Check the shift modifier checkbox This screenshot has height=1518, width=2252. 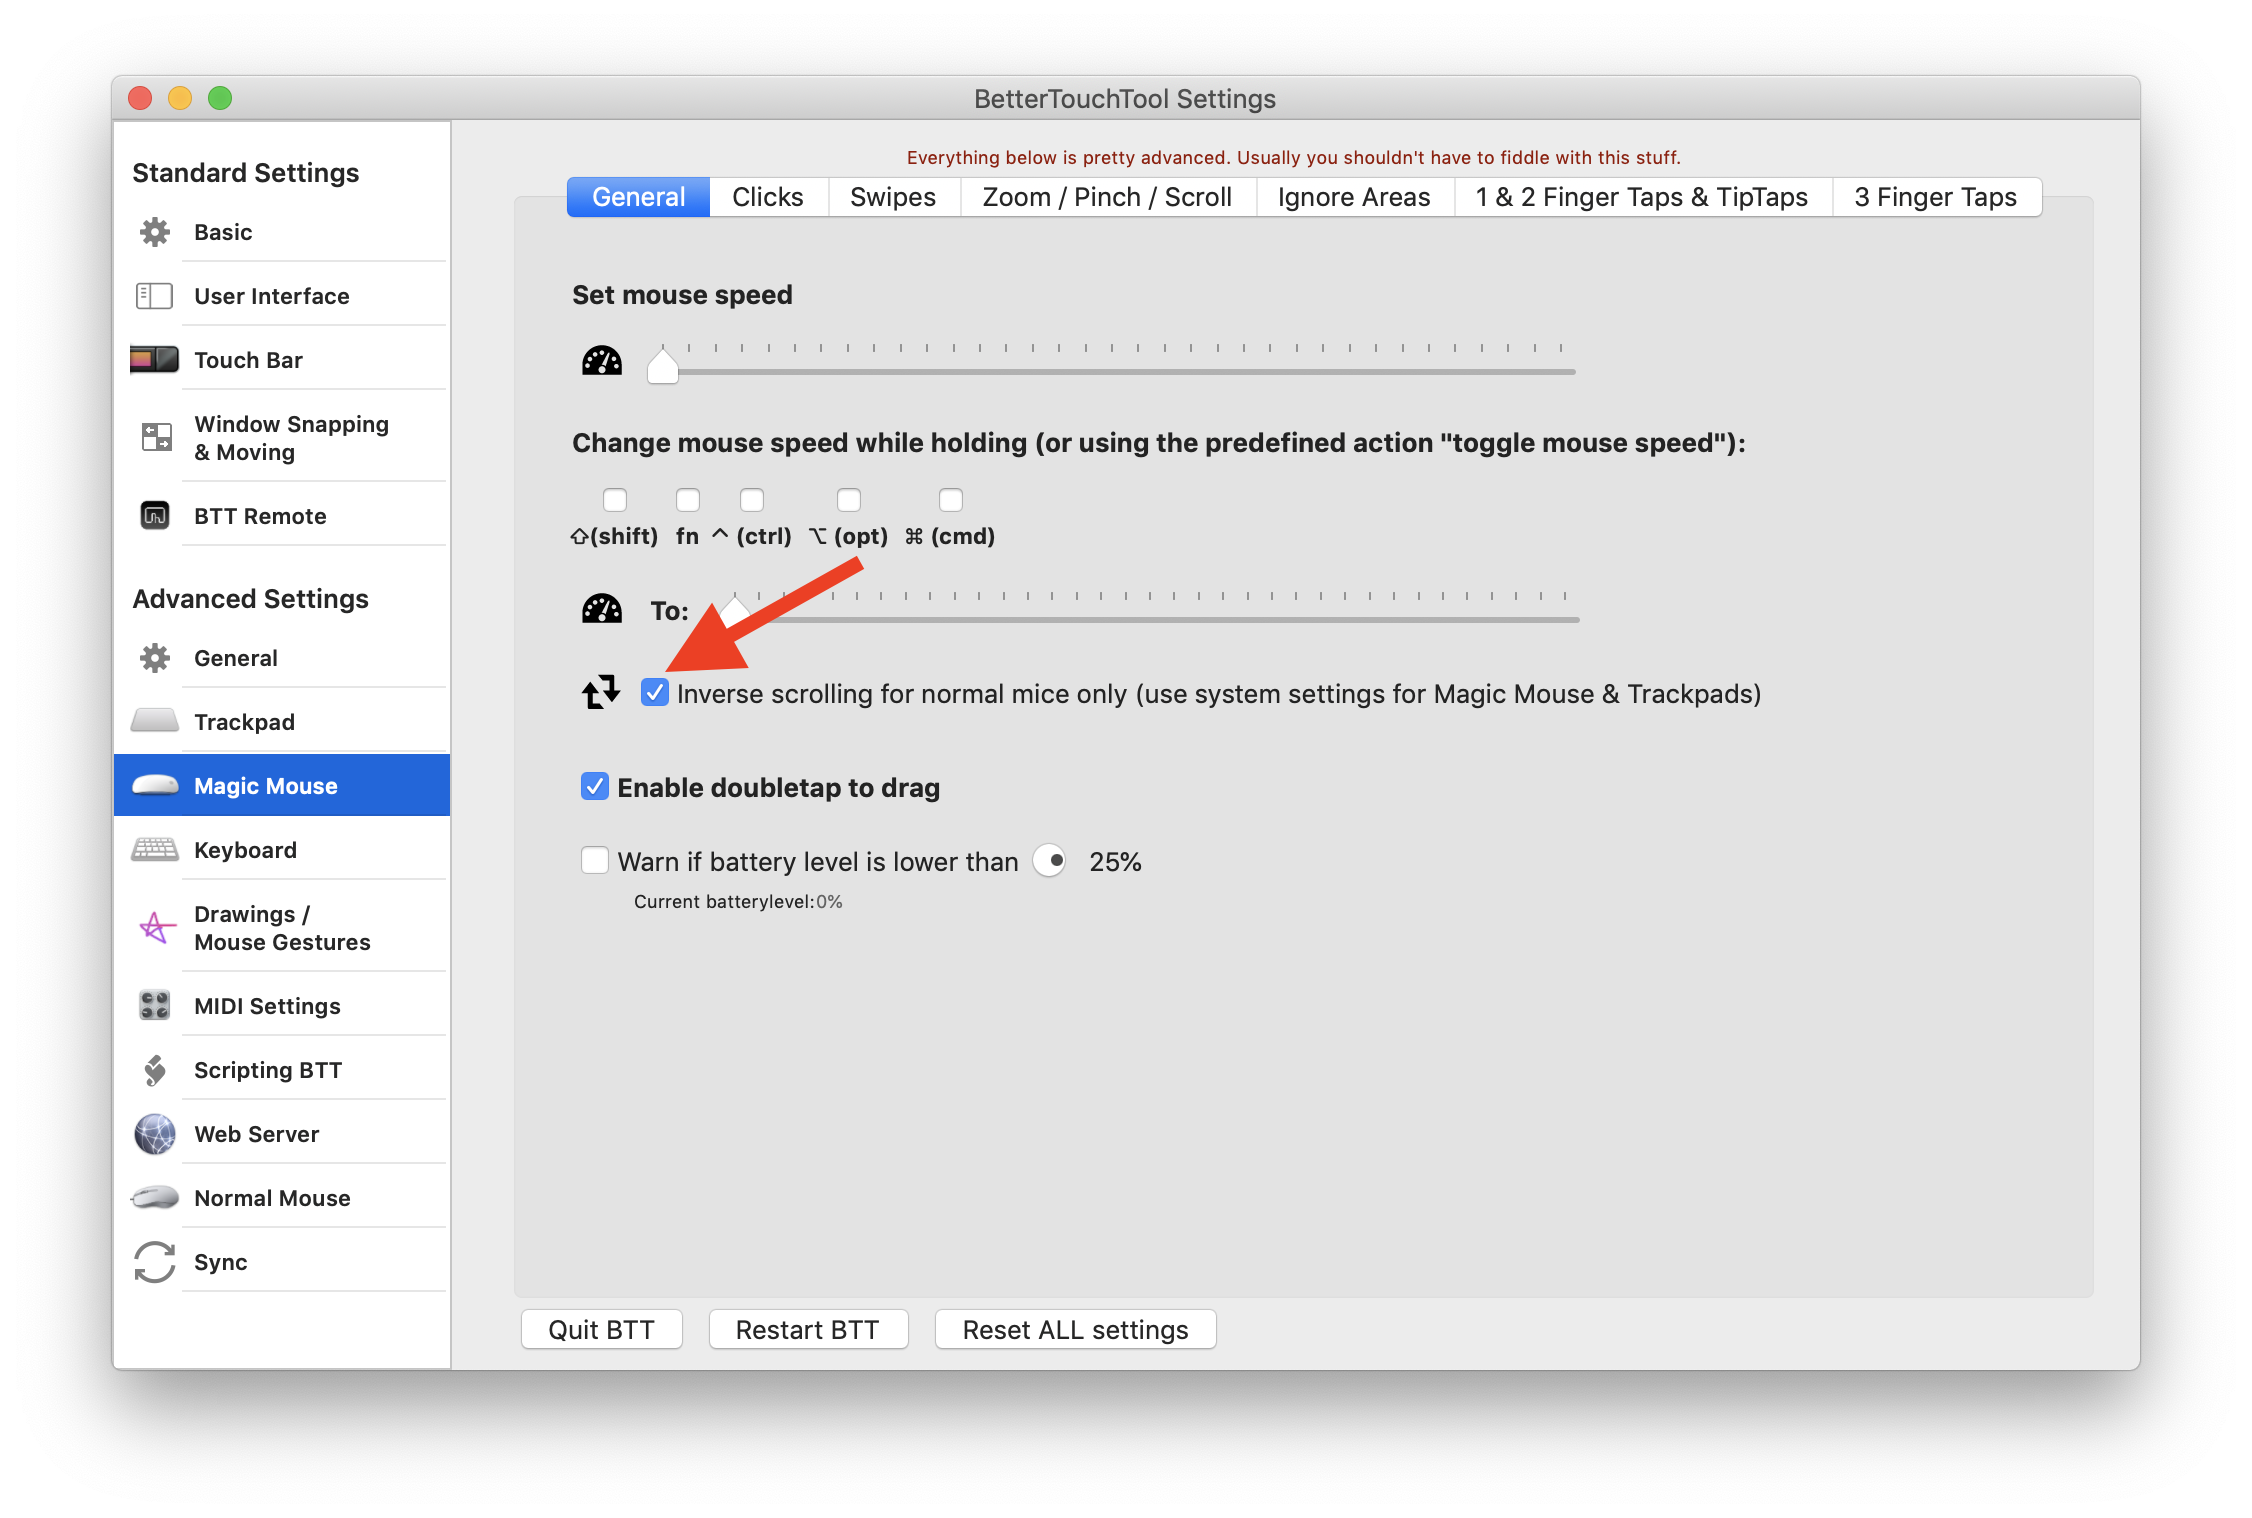point(615,500)
